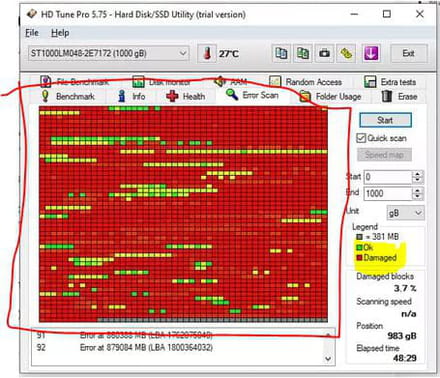Screen dimensions: 440x378
Task: Click the Start scan button
Action: point(385,120)
